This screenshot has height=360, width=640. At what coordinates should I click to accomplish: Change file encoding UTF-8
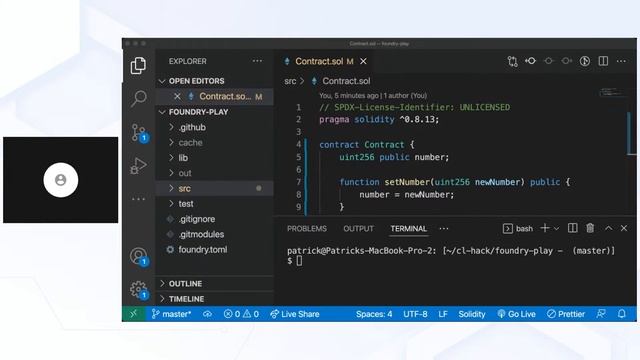[415, 314]
